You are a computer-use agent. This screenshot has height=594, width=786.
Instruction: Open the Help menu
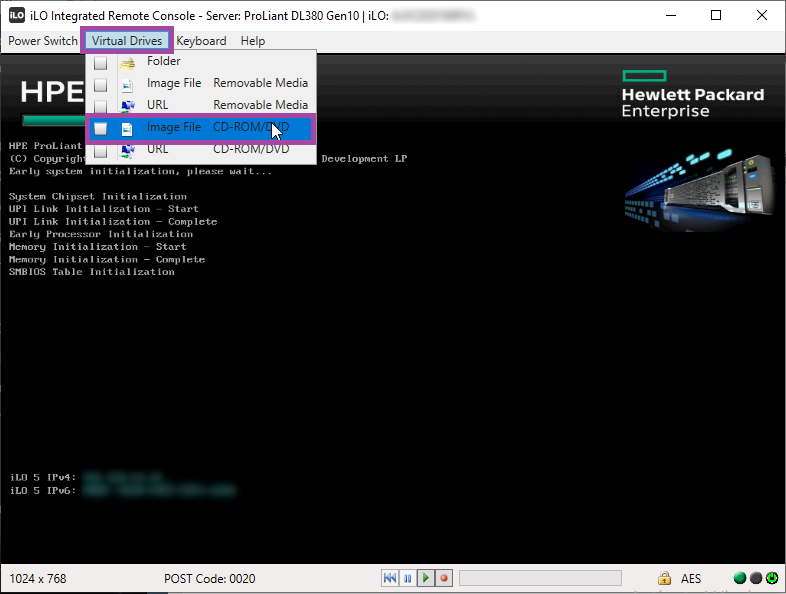click(253, 41)
